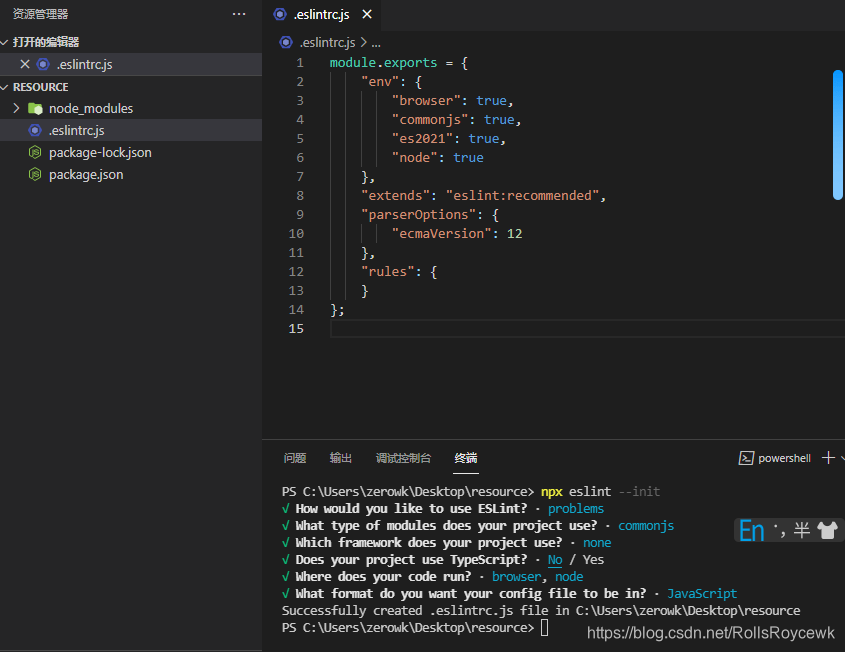
Task: Click the ESLint icon on editor tab
Action: point(280,14)
